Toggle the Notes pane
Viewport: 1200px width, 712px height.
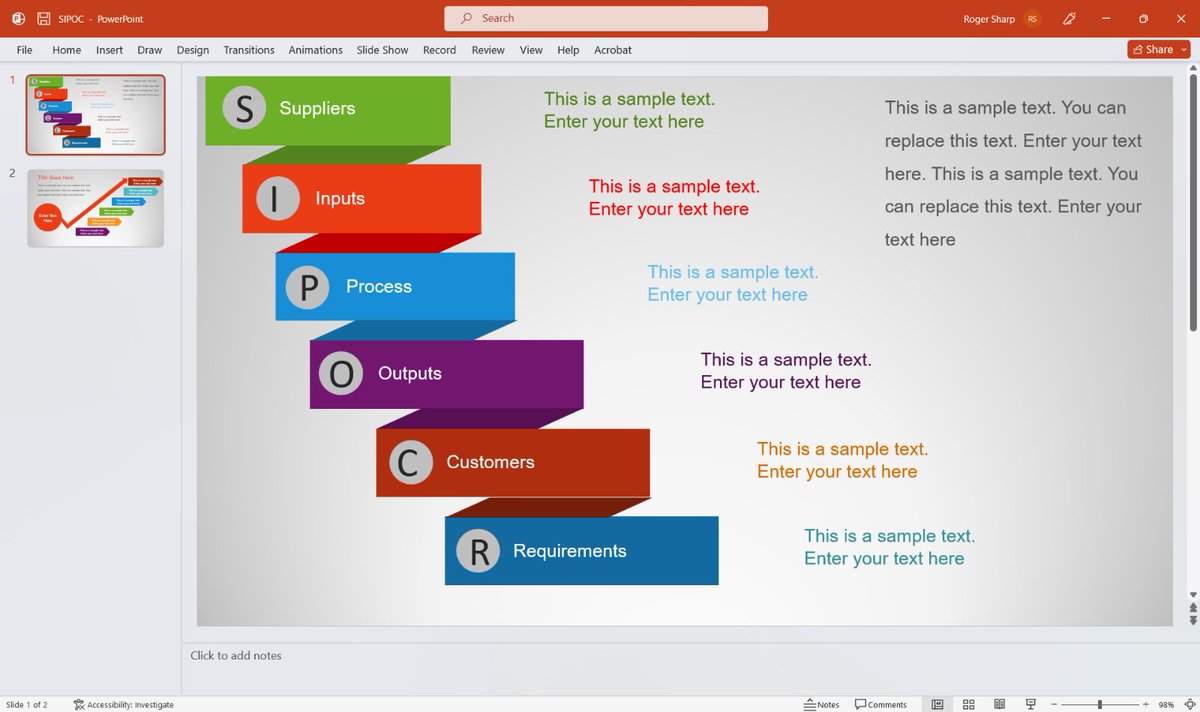point(822,704)
